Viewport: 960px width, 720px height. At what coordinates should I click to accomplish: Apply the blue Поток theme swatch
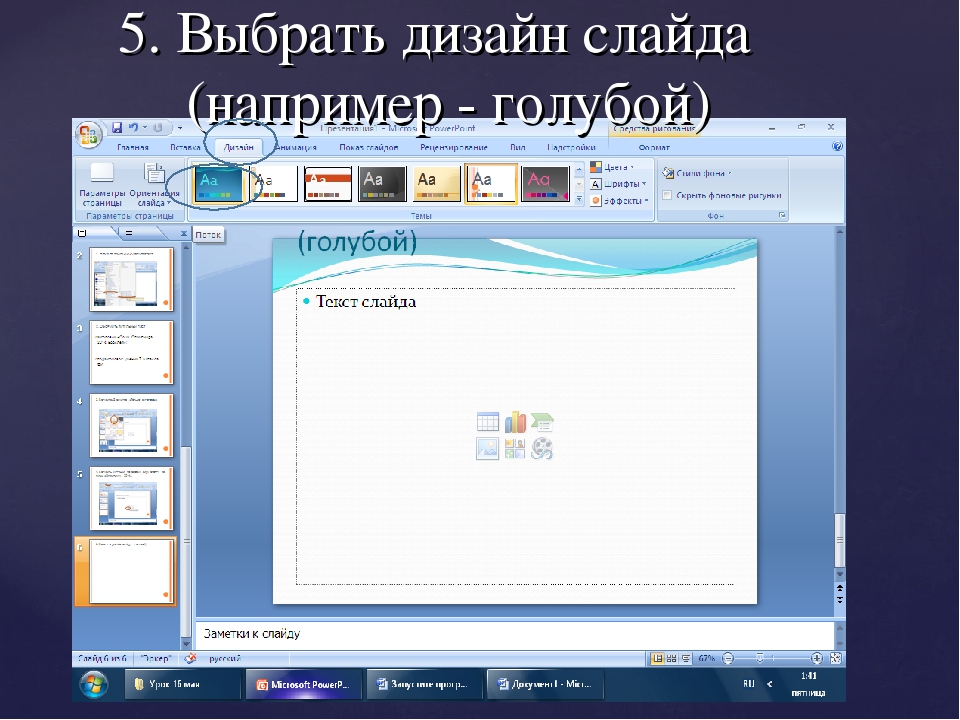click(x=218, y=184)
